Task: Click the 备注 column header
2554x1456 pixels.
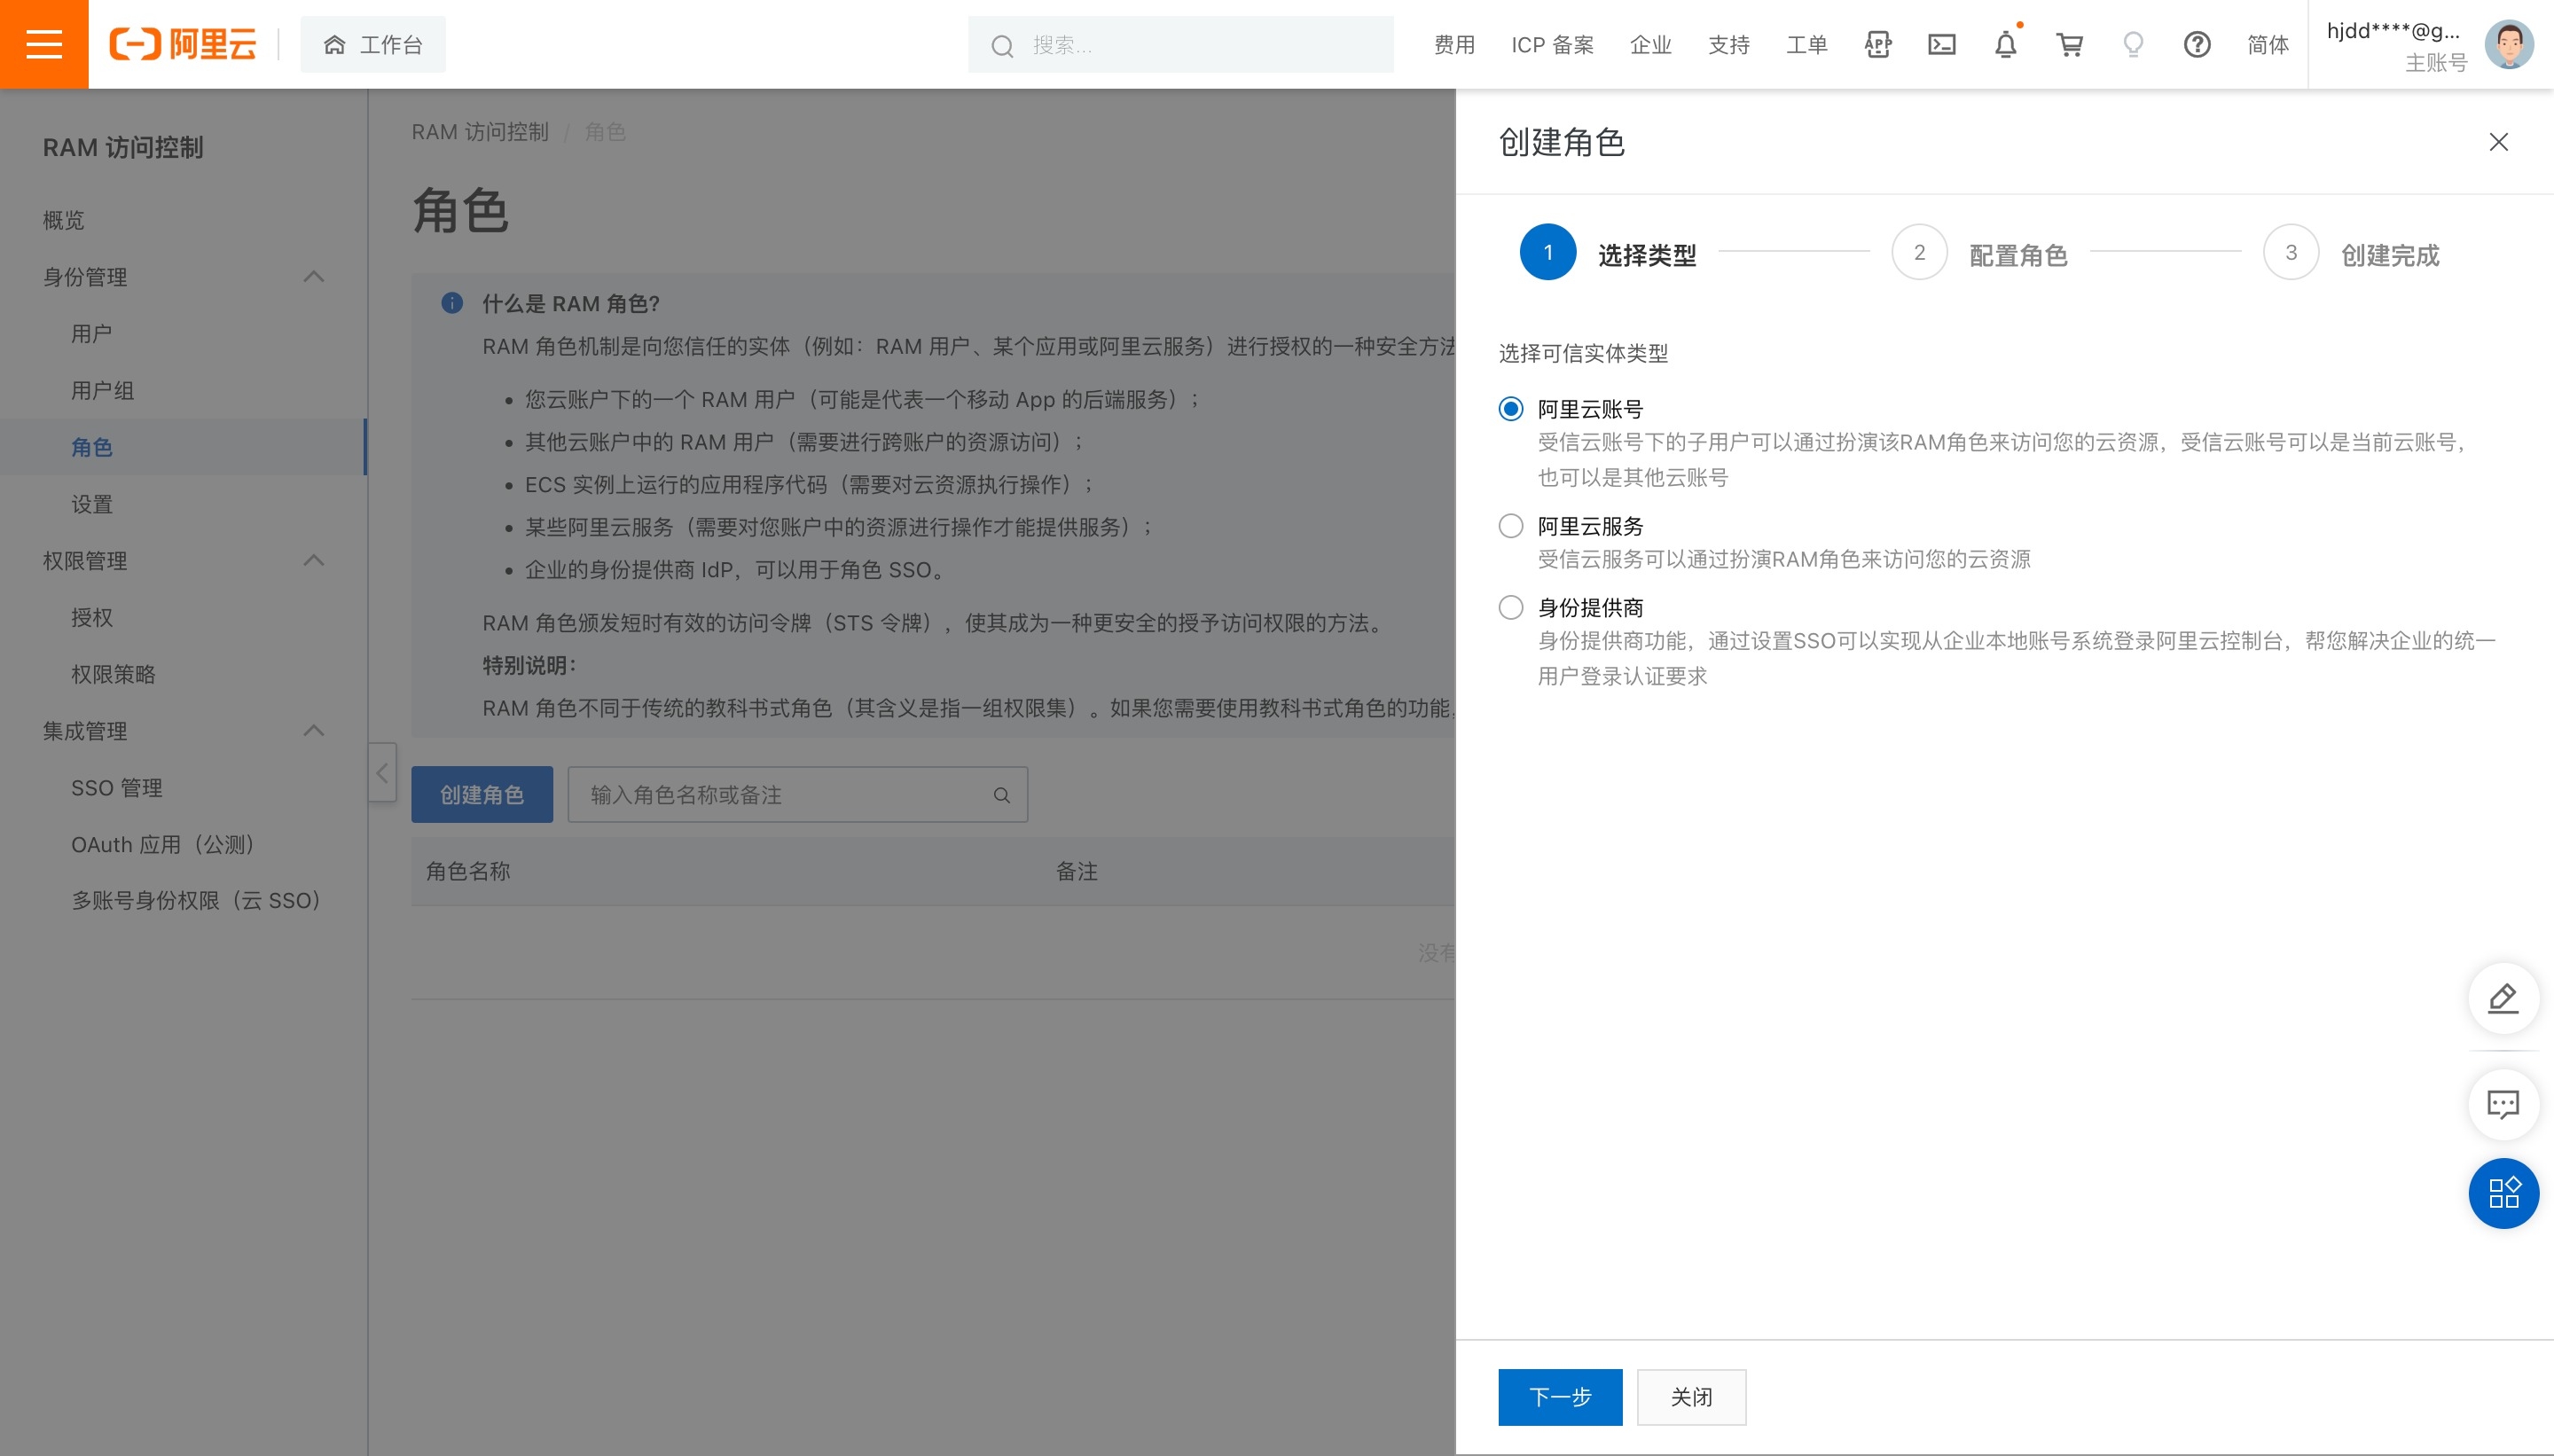Action: coord(1077,871)
